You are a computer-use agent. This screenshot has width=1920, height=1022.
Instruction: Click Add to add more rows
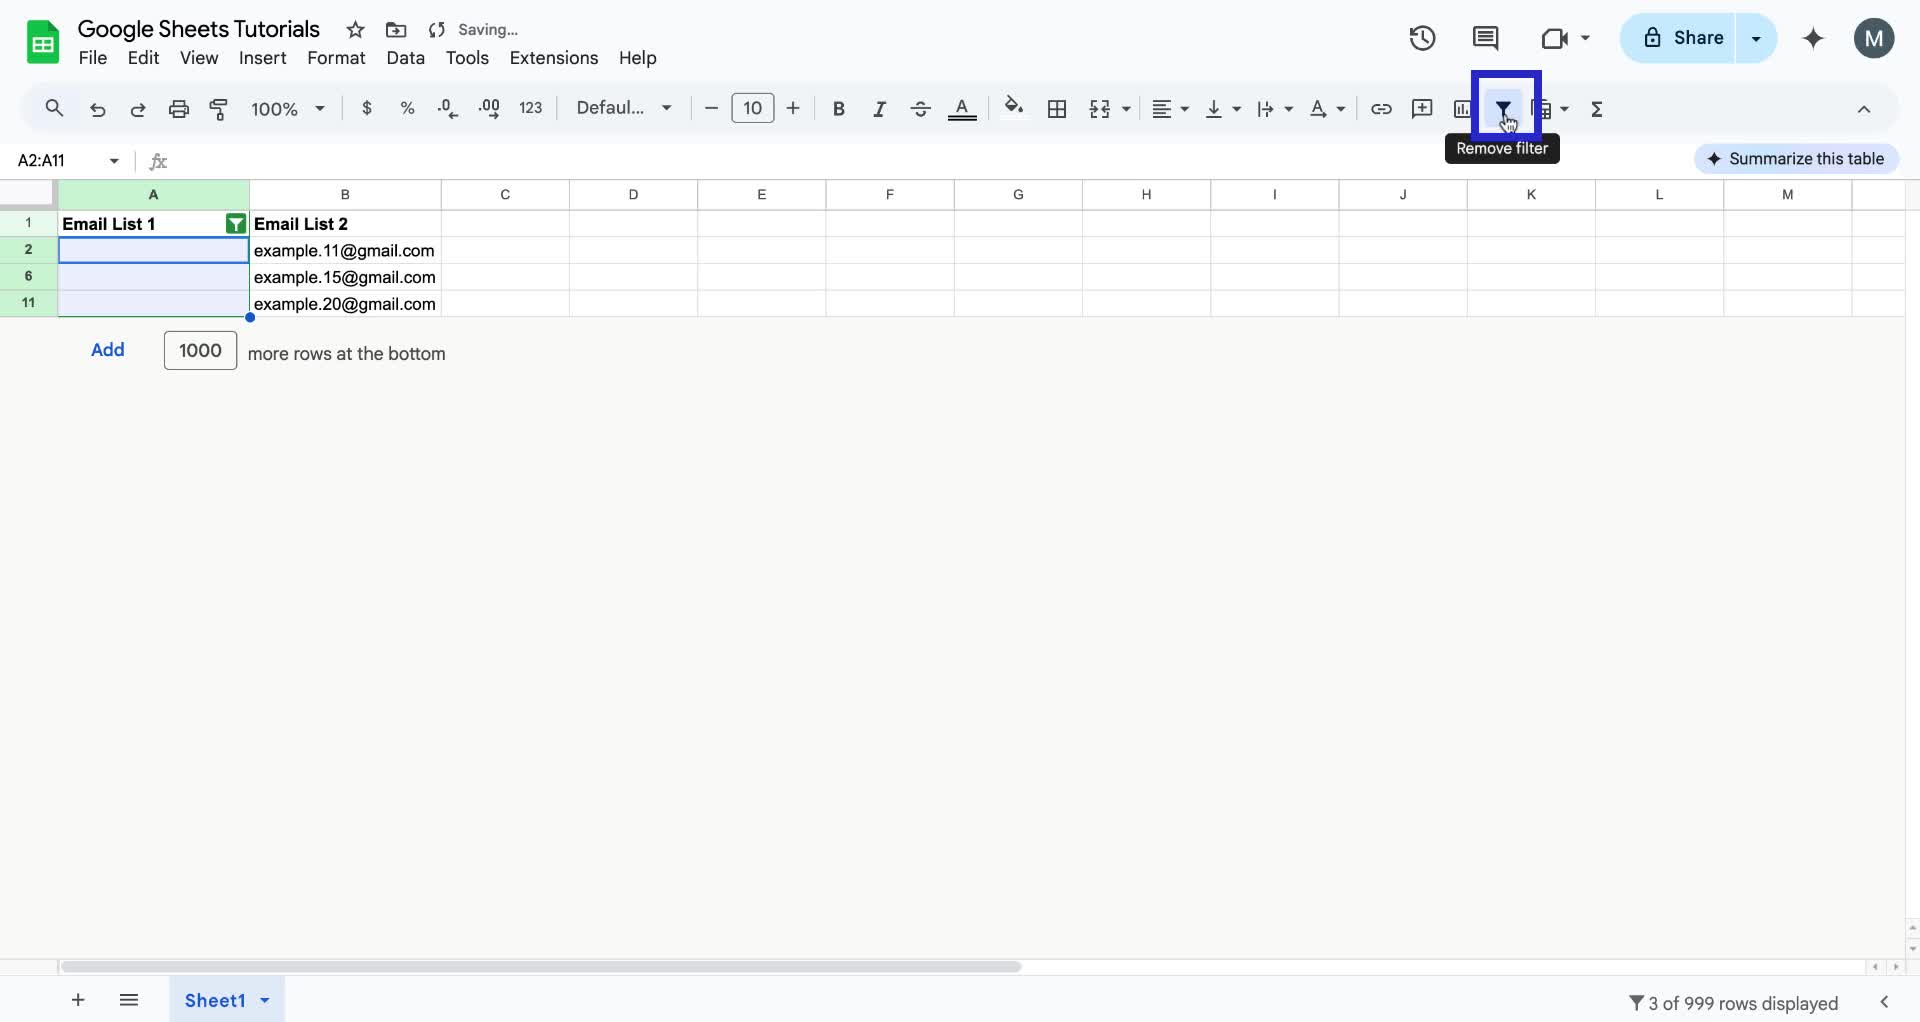(x=108, y=350)
